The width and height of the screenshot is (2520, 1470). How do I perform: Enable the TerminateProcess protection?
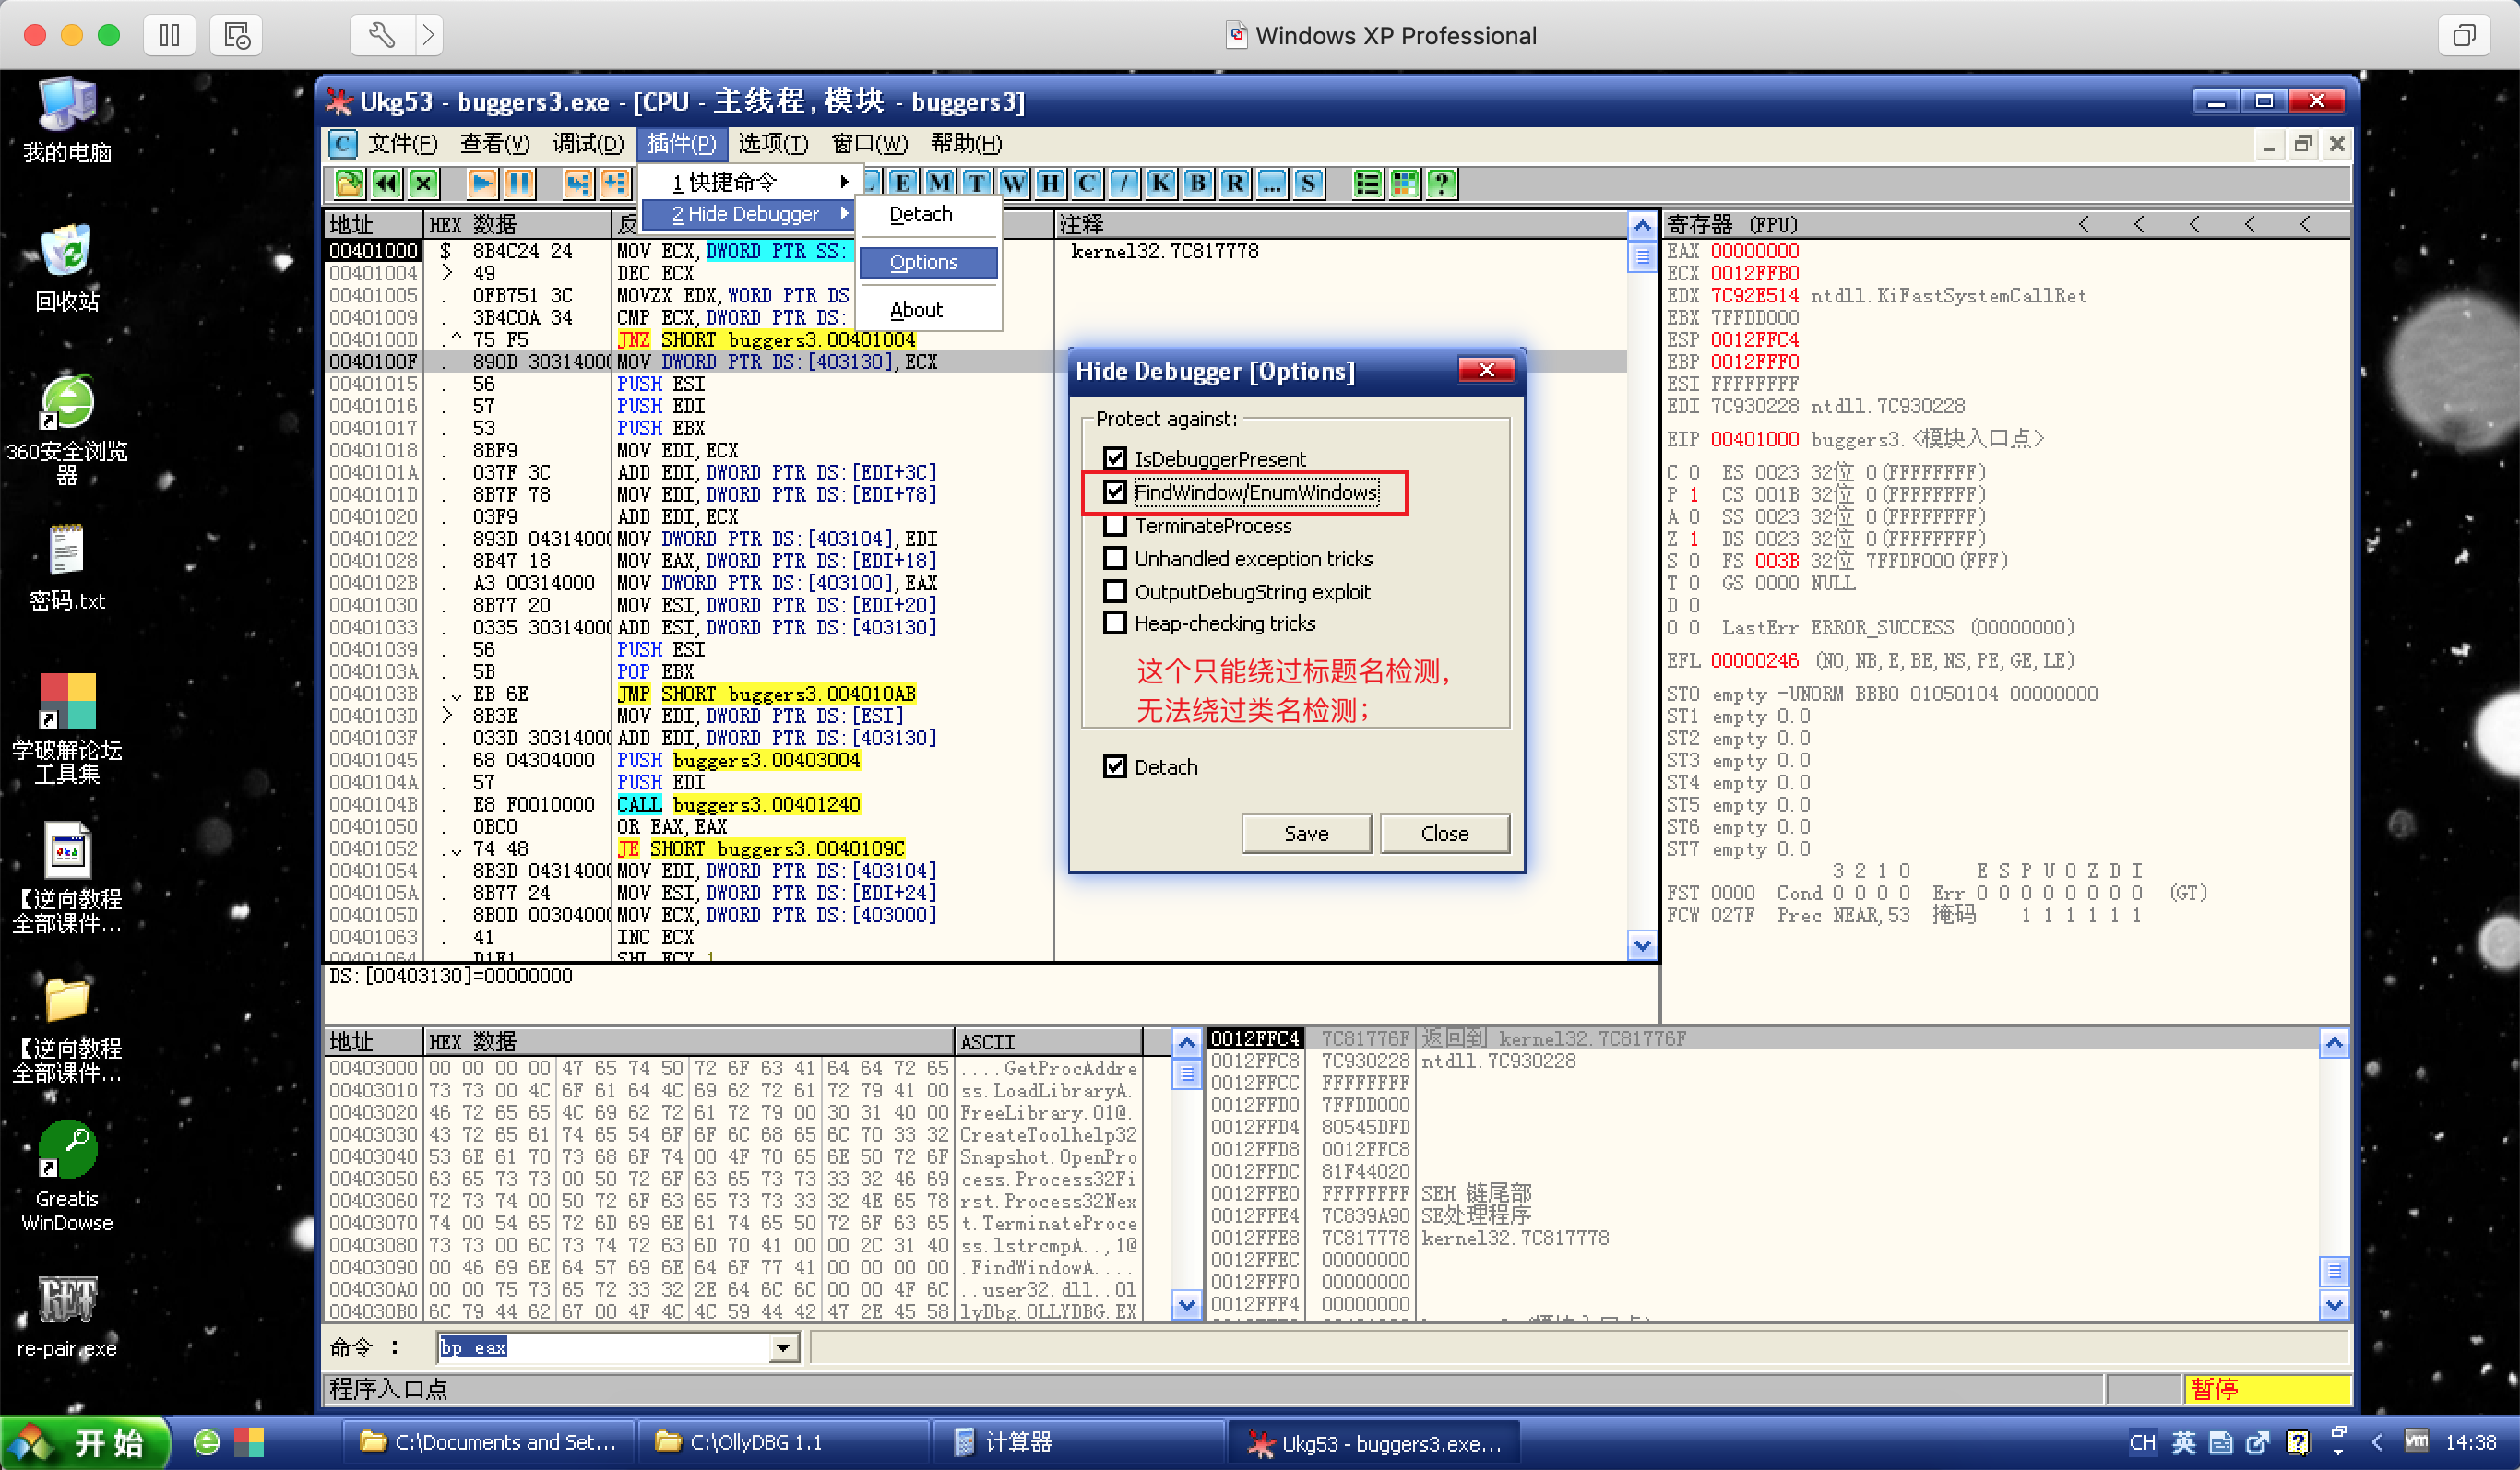[1116, 525]
